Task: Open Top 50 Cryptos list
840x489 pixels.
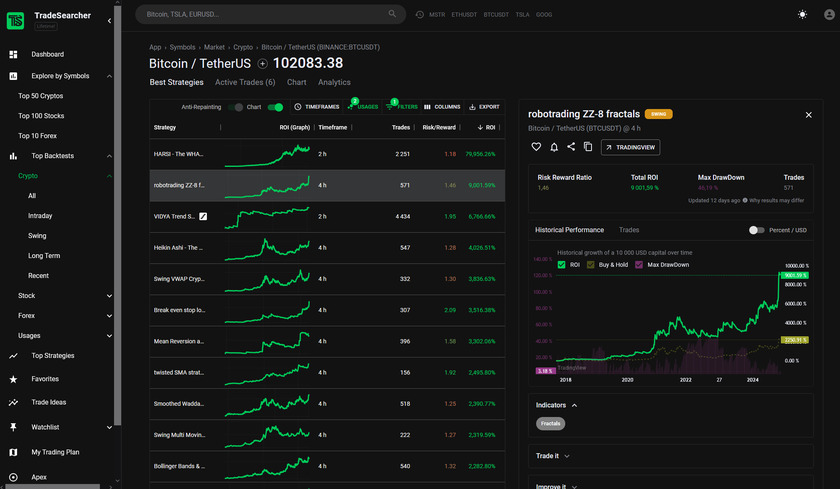Action: (x=41, y=96)
